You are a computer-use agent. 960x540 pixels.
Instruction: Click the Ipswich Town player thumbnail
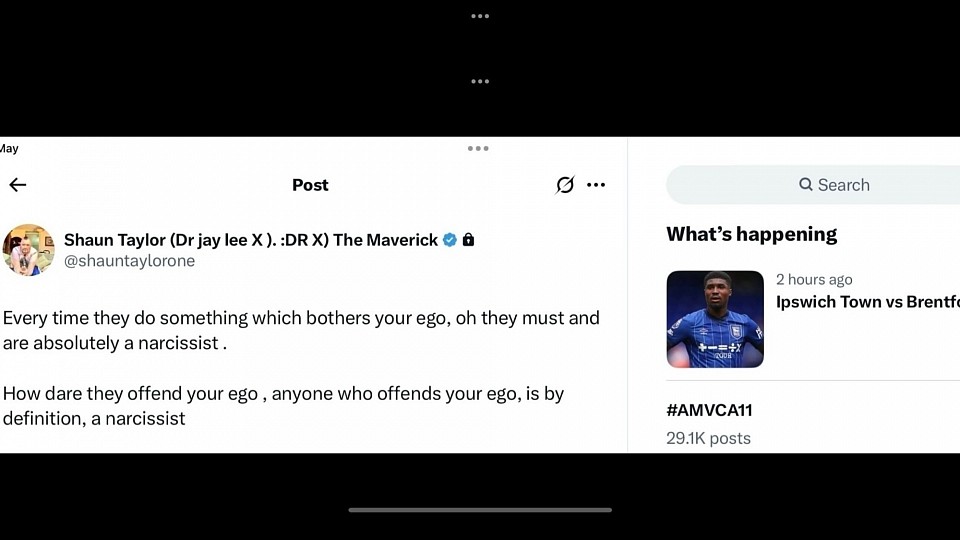(715, 319)
